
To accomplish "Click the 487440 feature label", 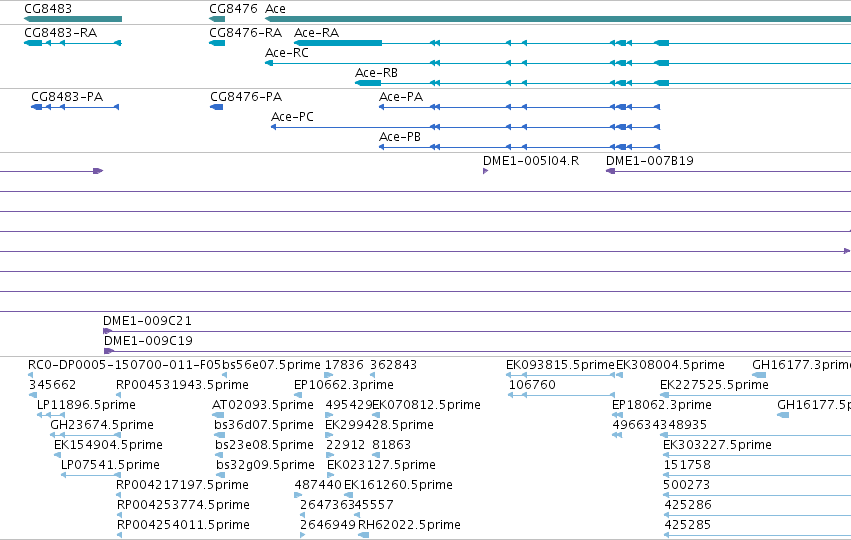I will pyautogui.click(x=318, y=485).
